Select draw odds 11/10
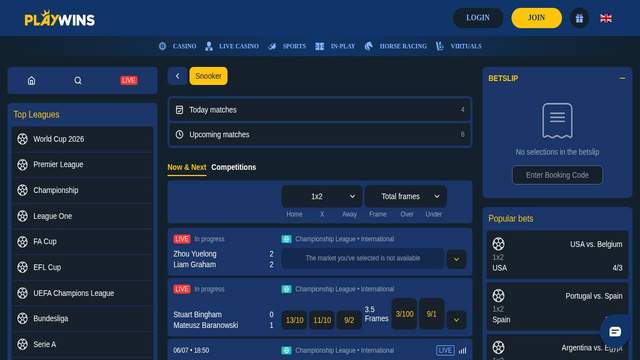This screenshot has width=640, height=360. click(322, 320)
